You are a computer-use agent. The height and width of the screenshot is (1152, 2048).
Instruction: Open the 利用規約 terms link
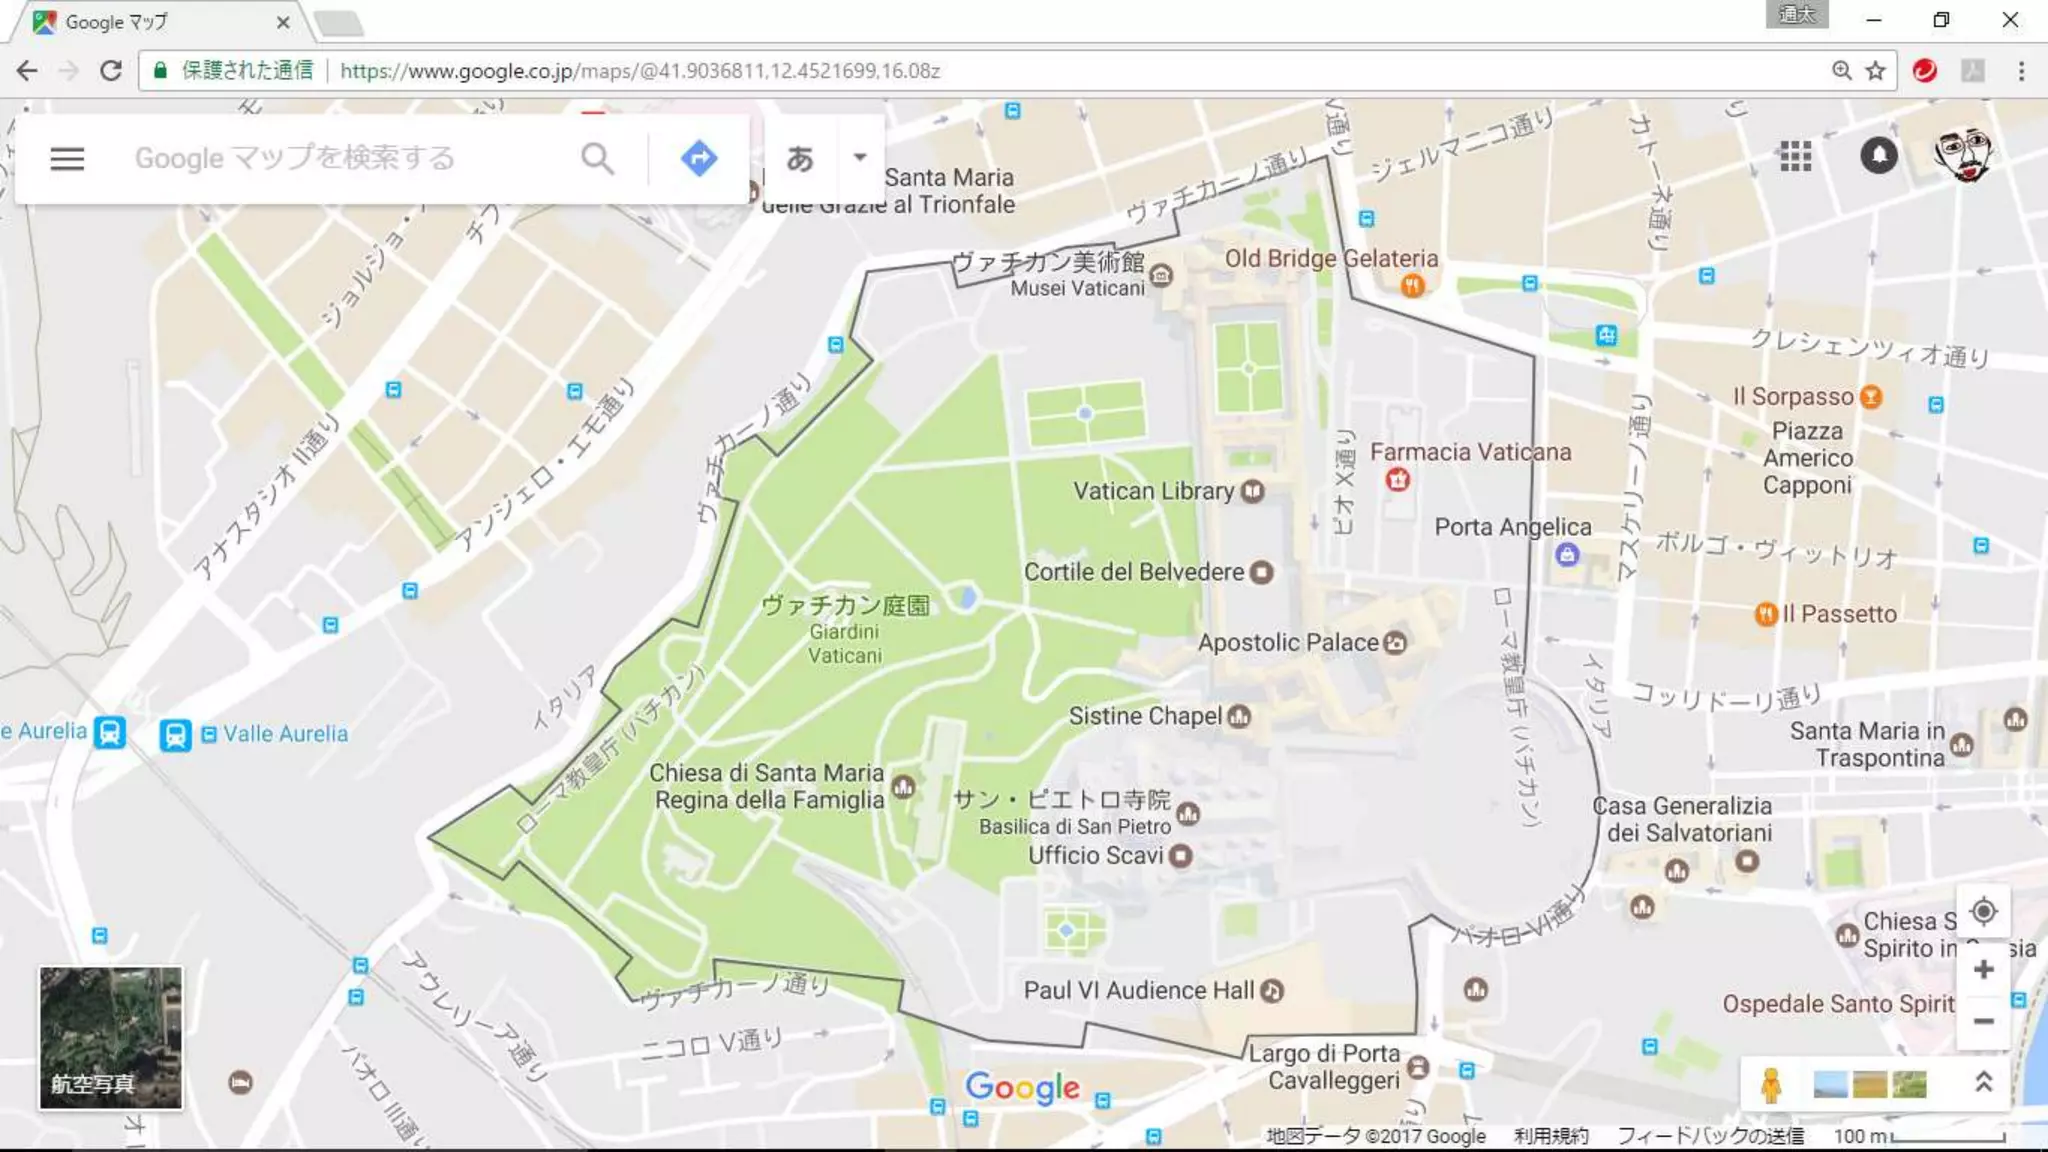[1550, 1136]
